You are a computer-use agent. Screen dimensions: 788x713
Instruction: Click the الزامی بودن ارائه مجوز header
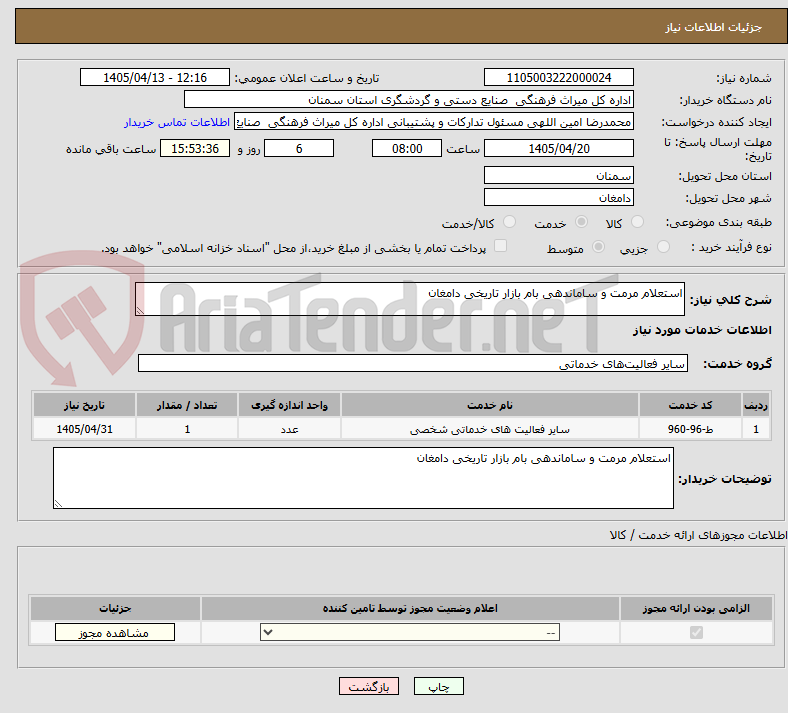[696, 608]
